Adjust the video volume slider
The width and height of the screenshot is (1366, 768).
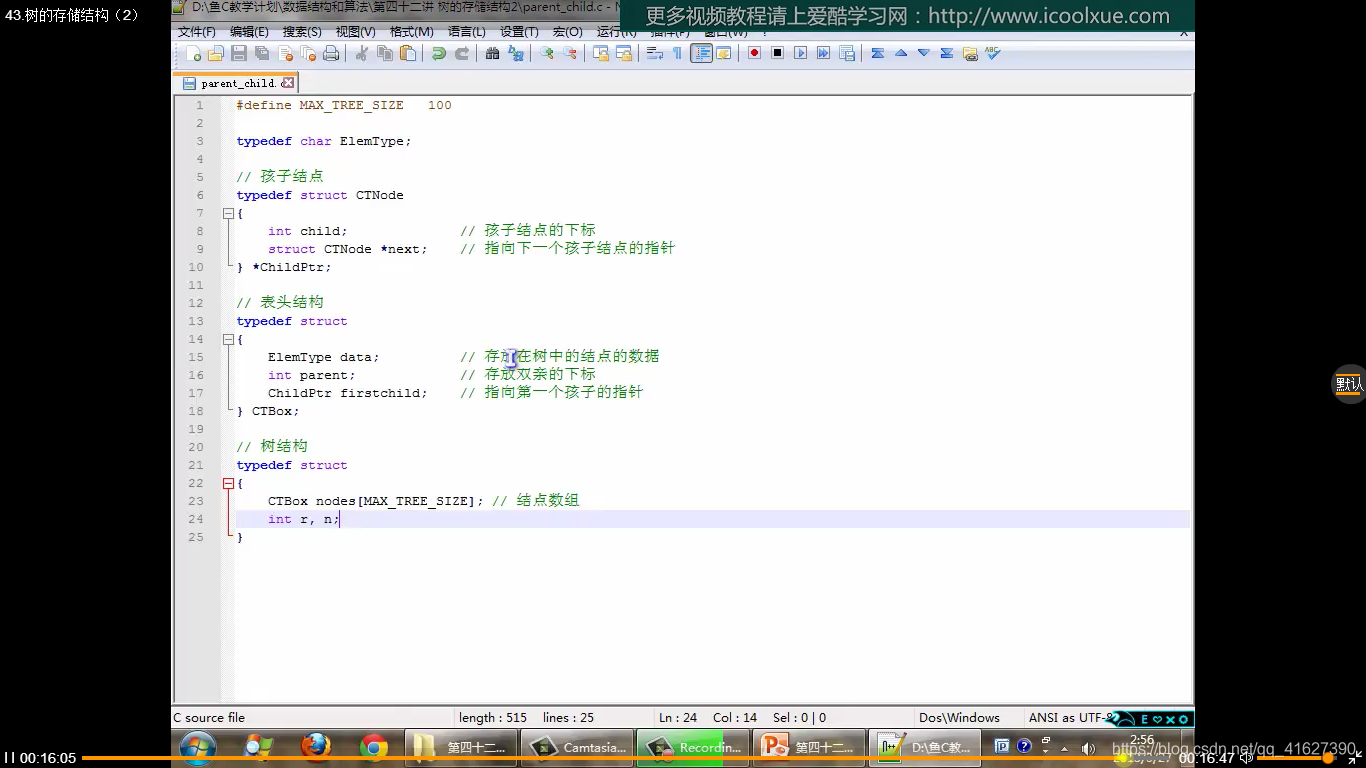[1297, 758]
